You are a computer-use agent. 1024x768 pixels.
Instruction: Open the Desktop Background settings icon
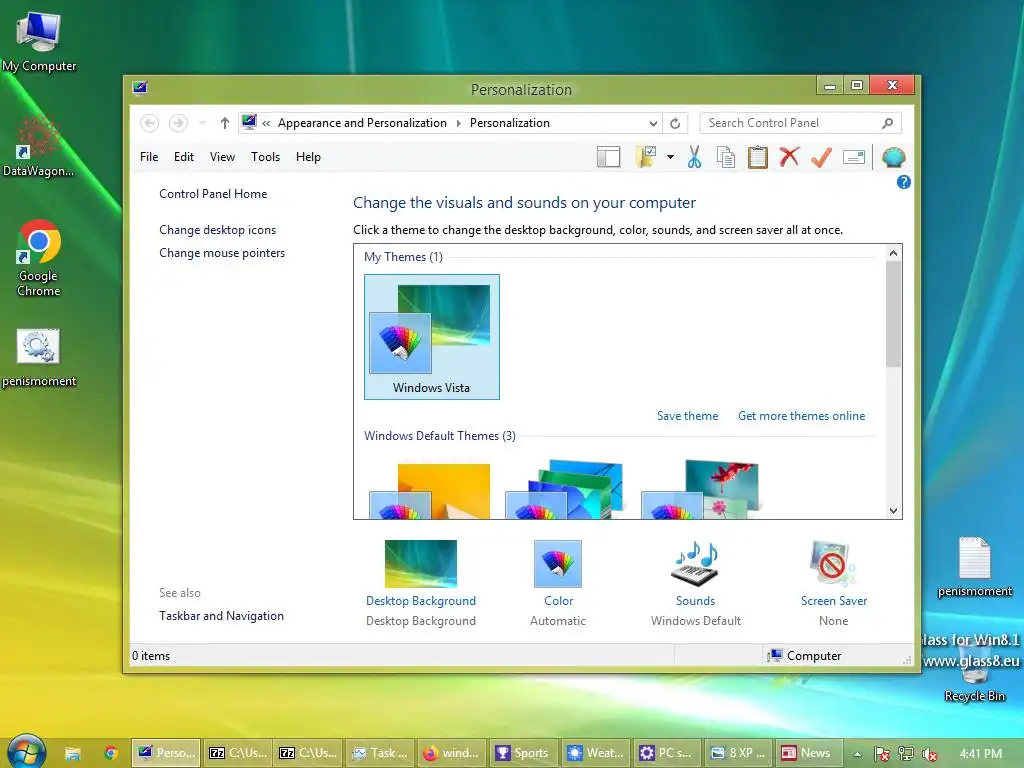tap(421, 564)
